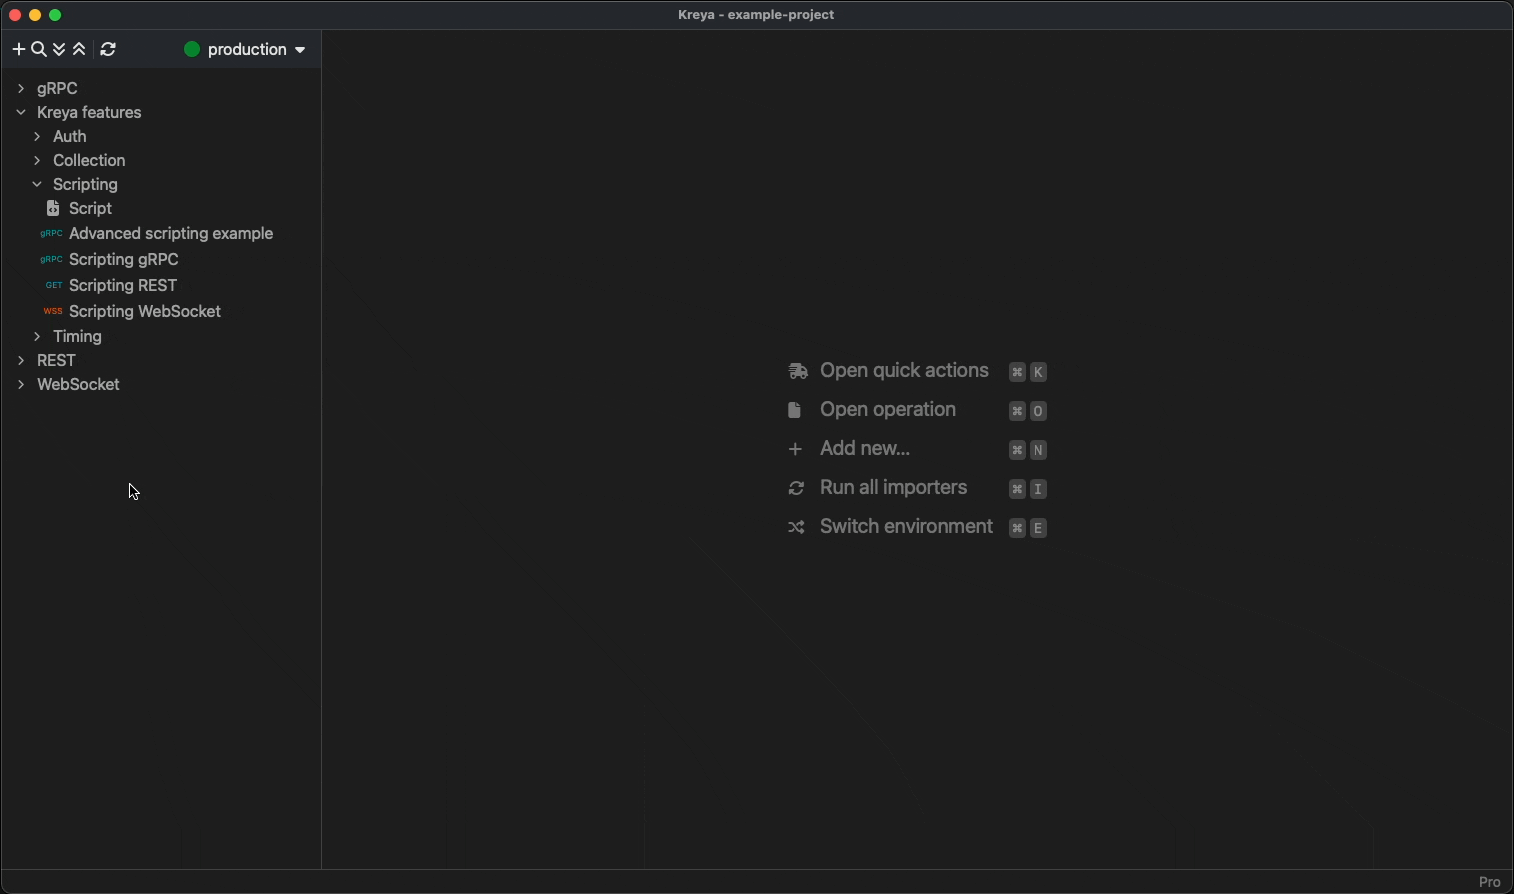Screen dimensions: 1514x894
Task: Select the Kreya features folder label
Action: pyautogui.click(x=89, y=113)
